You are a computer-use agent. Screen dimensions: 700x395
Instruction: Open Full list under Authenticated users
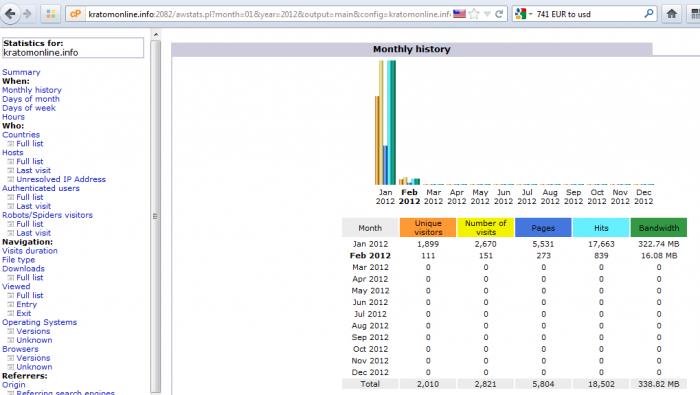click(30, 197)
